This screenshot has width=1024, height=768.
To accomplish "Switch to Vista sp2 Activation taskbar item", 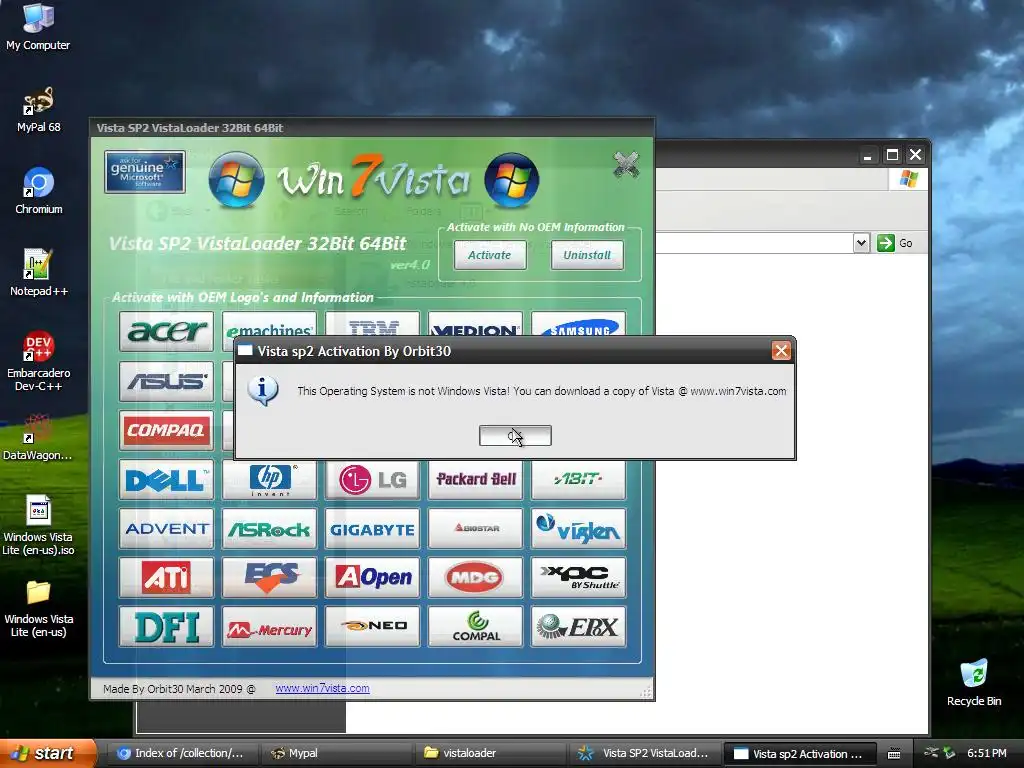I will [x=799, y=754].
